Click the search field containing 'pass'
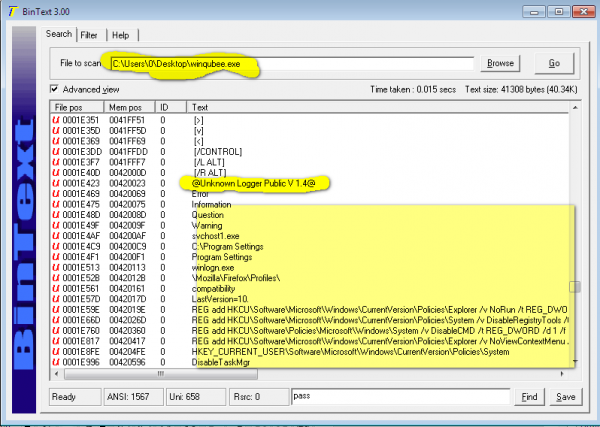This screenshot has width=600, height=427. [400, 396]
